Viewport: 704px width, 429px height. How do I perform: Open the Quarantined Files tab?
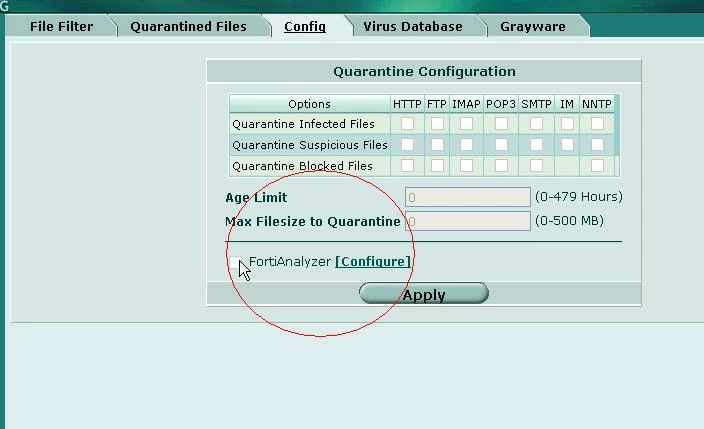click(x=189, y=27)
